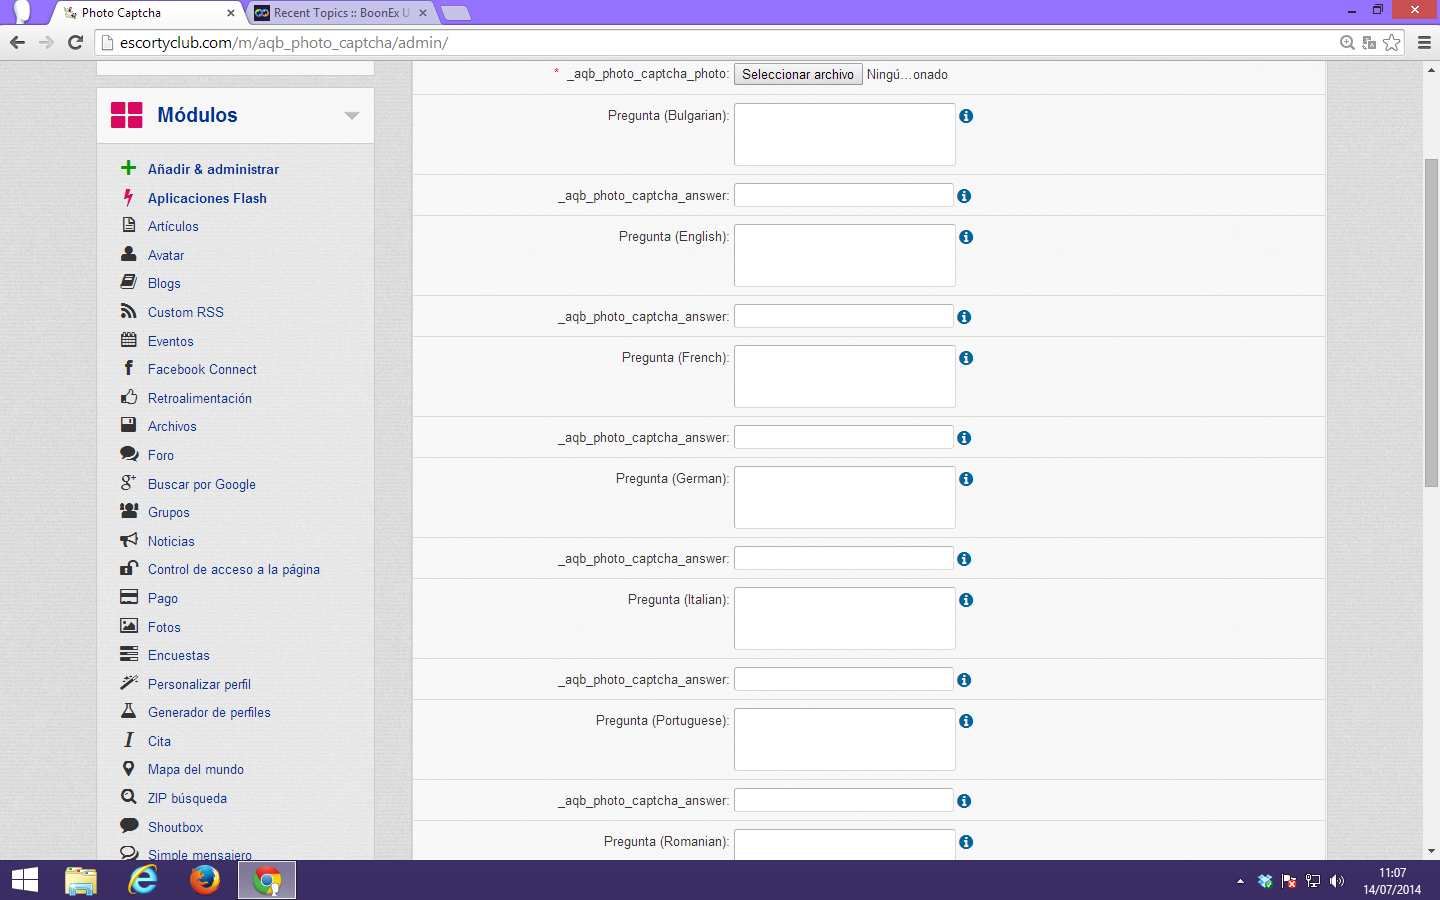This screenshot has height=900, width=1440.
Task: Click the Flash bolt icon beside Aplicaciones Flash
Action: click(x=128, y=197)
